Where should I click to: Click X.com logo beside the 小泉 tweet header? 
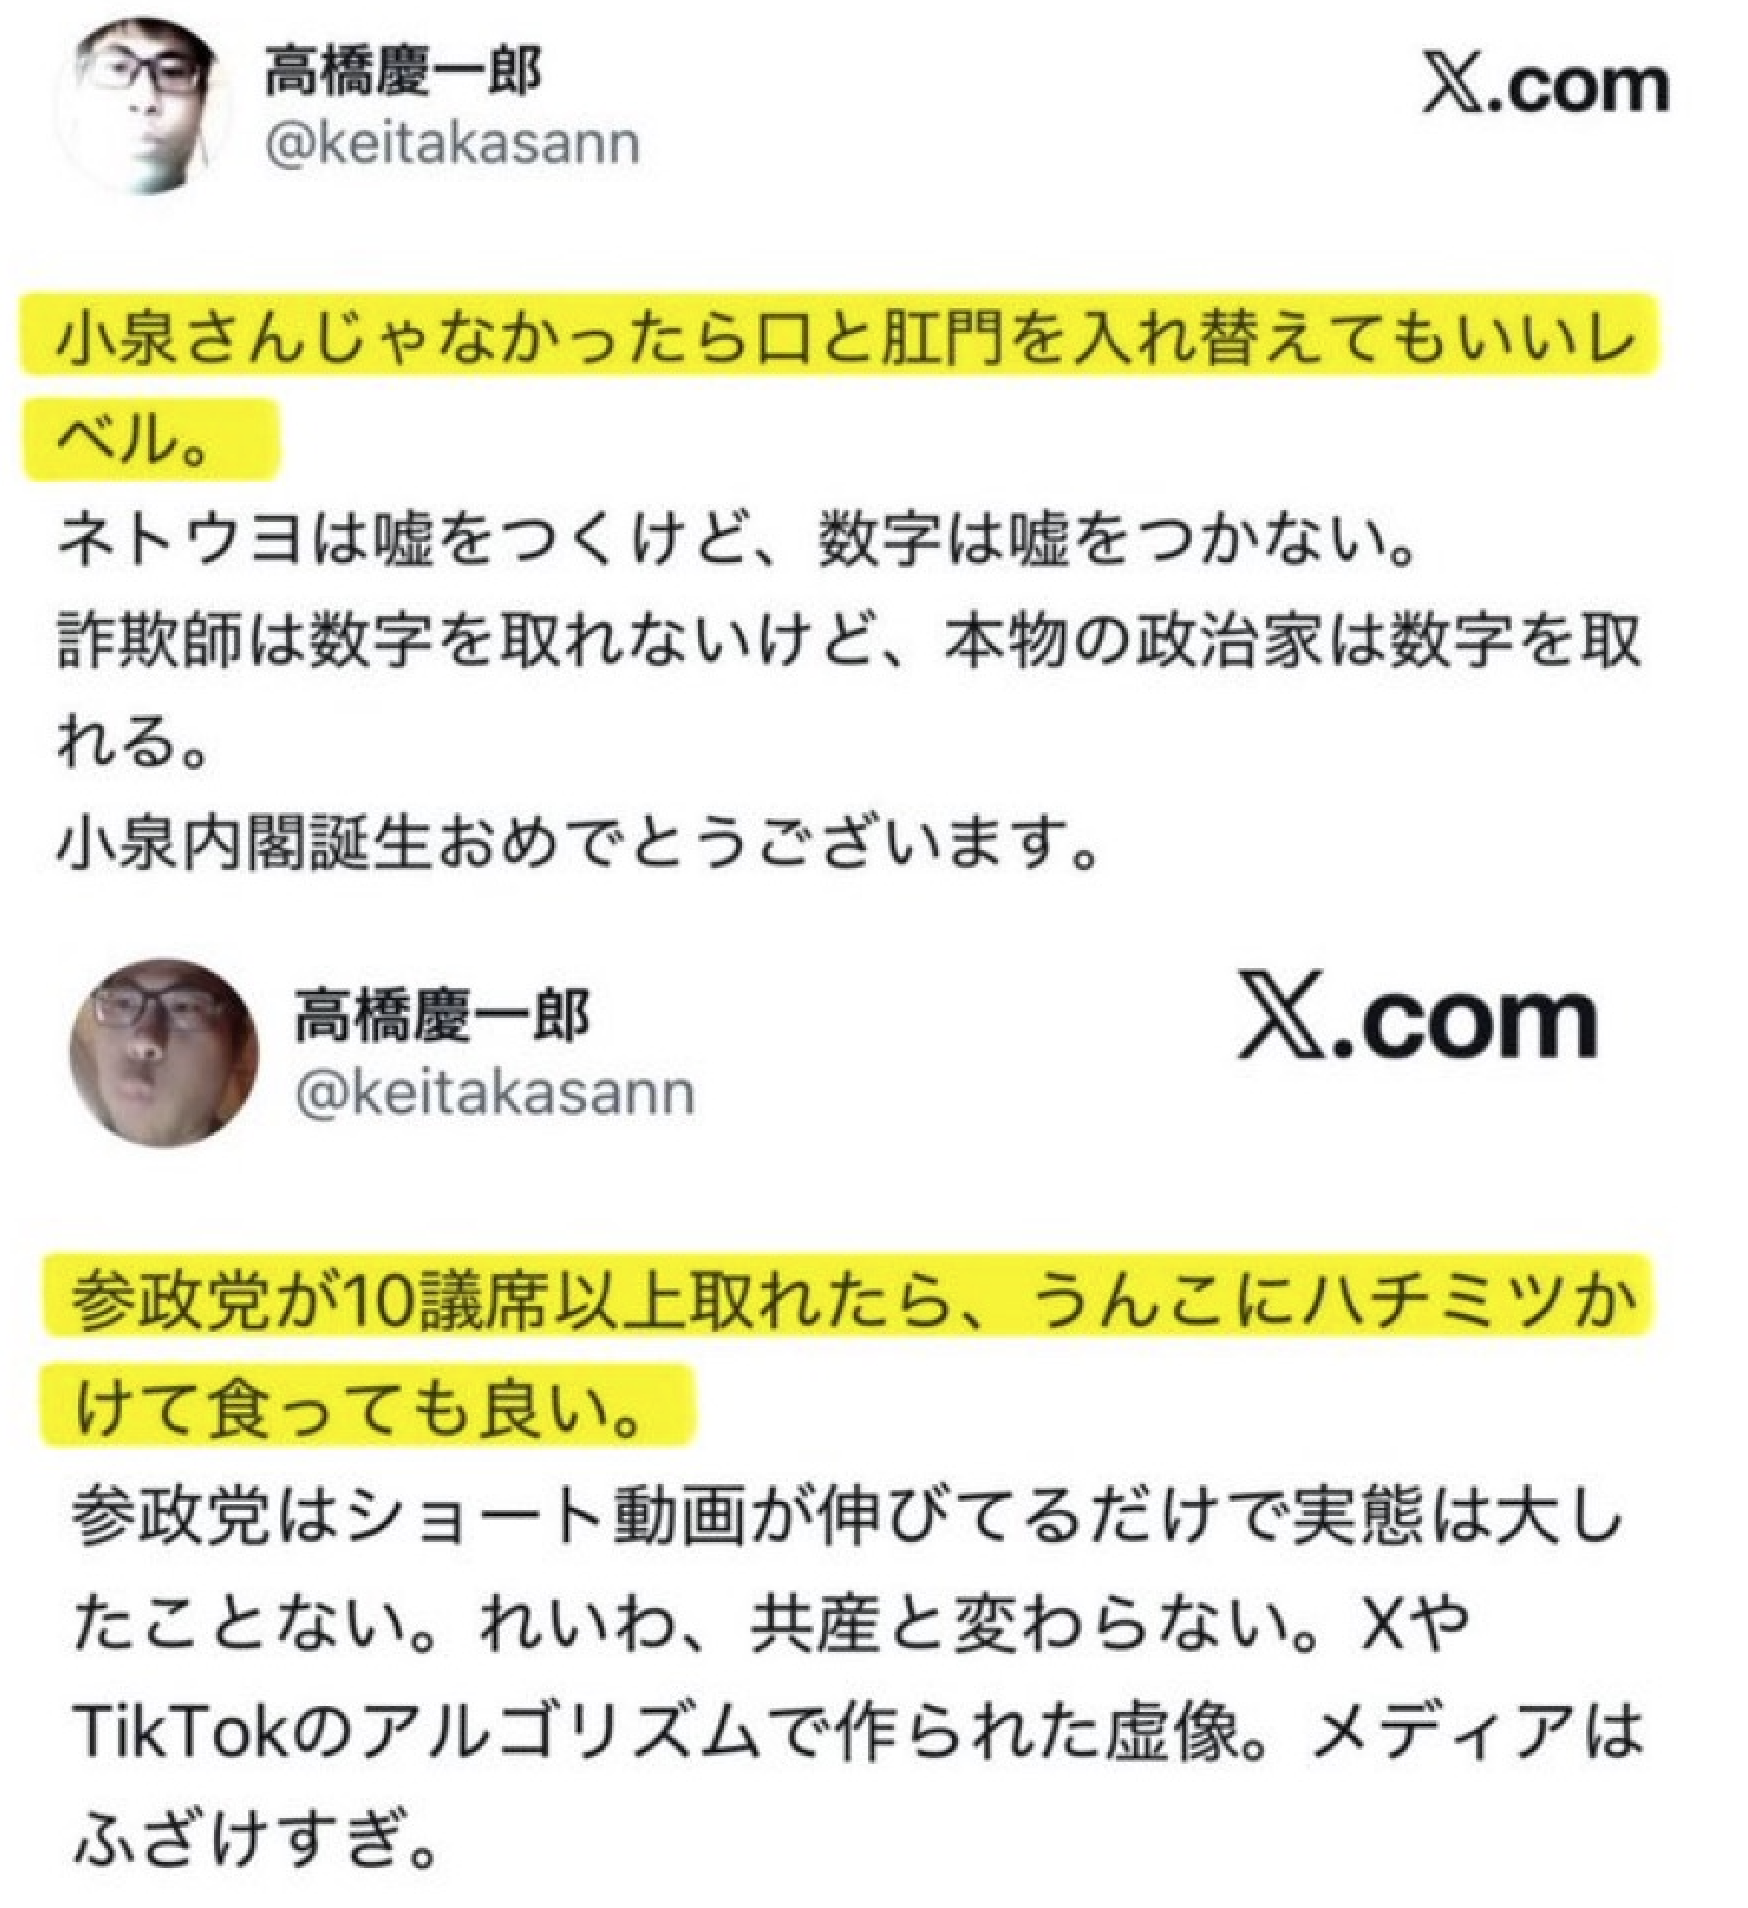[x=1545, y=87]
